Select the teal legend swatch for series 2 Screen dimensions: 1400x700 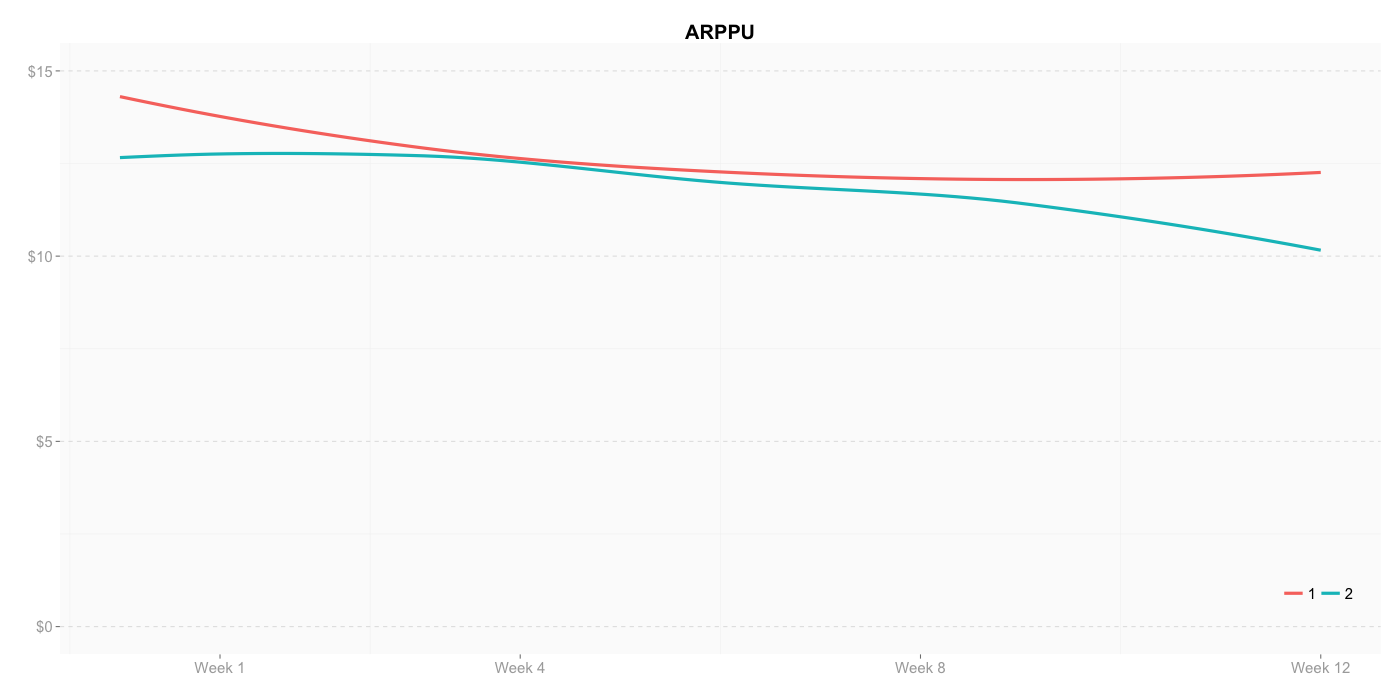[1330, 594]
